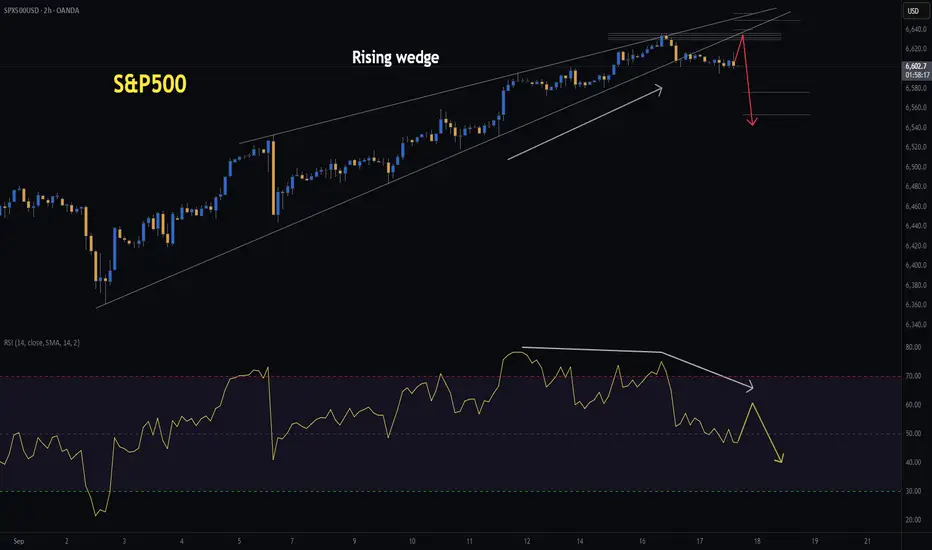The image size is (932, 550).
Task: Click the 6,580.0 price scale label
Action: pyautogui.click(x=916, y=88)
